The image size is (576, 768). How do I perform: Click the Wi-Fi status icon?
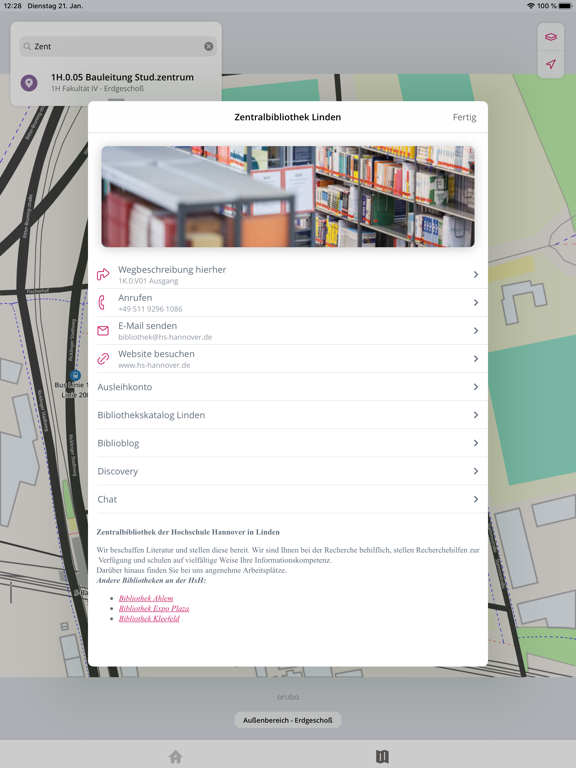530,6
